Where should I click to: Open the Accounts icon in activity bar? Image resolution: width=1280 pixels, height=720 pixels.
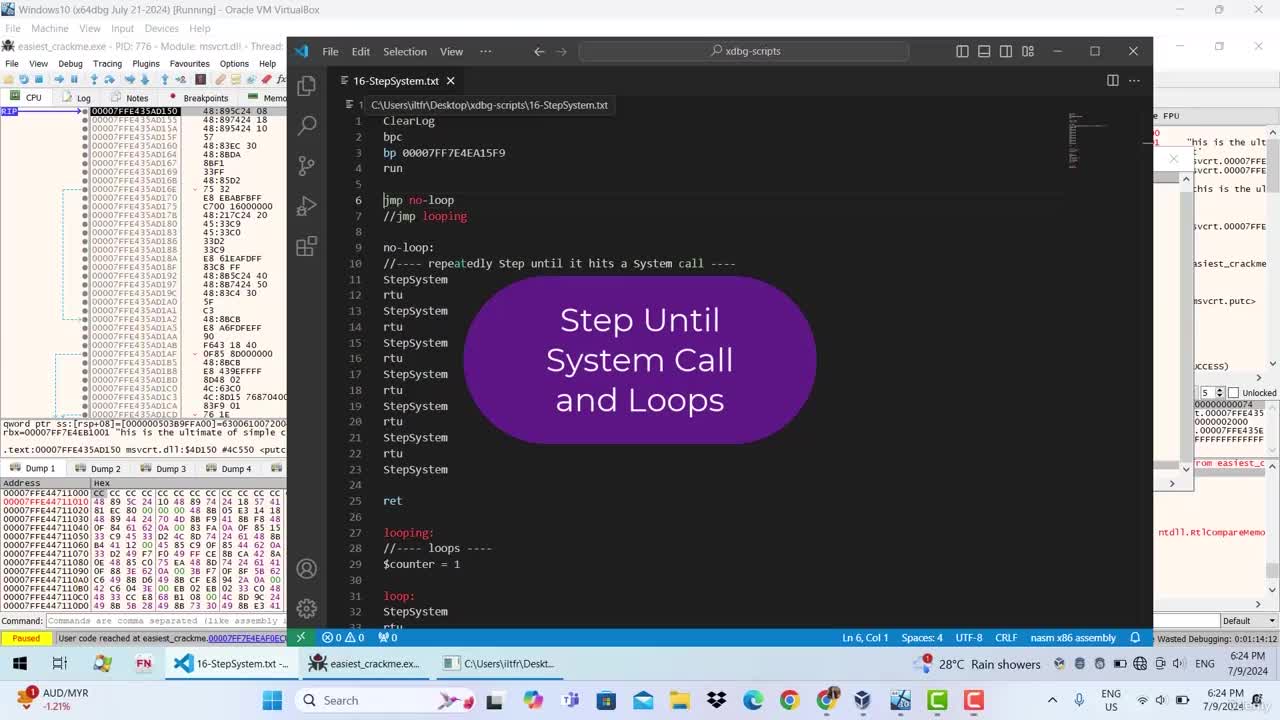(x=307, y=569)
